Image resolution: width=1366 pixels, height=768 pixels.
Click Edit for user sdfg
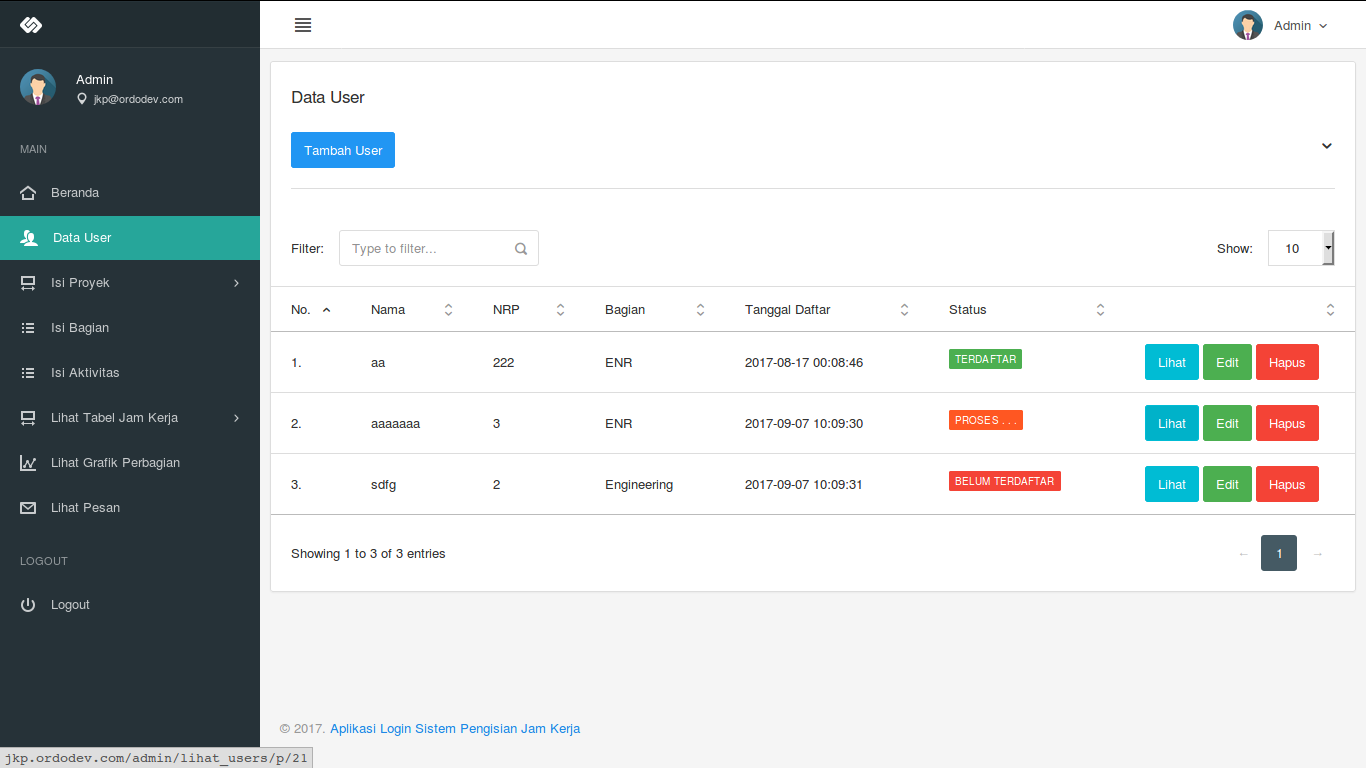click(x=1227, y=484)
